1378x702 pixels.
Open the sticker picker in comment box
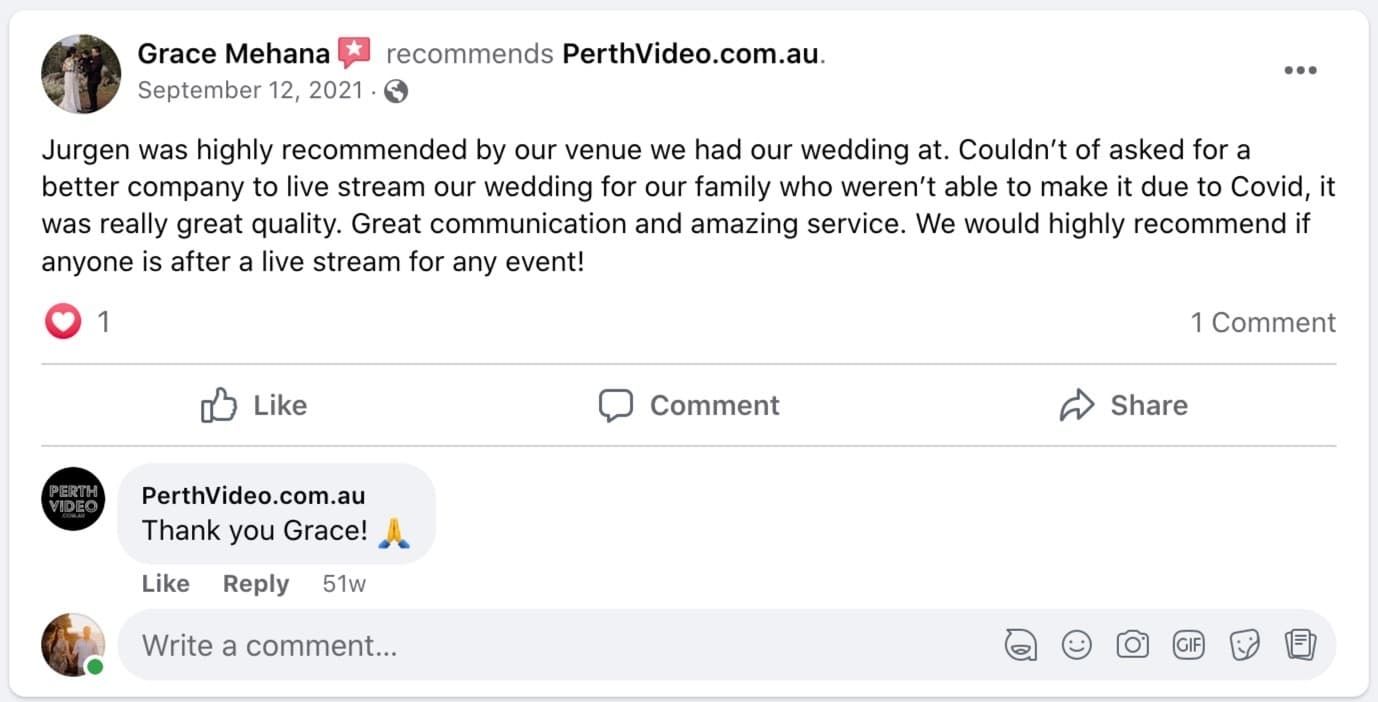(x=1244, y=646)
